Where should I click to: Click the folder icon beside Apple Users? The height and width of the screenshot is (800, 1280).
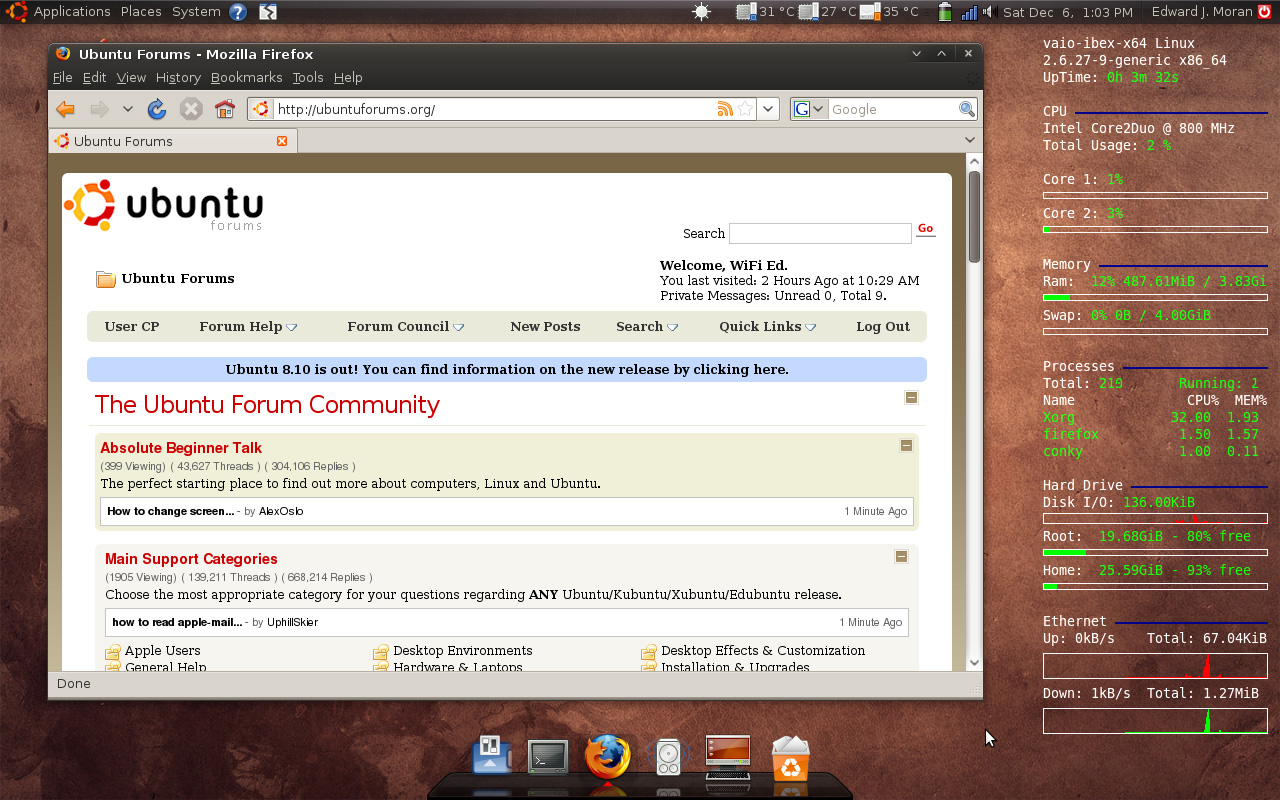pyautogui.click(x=113, y=652)
